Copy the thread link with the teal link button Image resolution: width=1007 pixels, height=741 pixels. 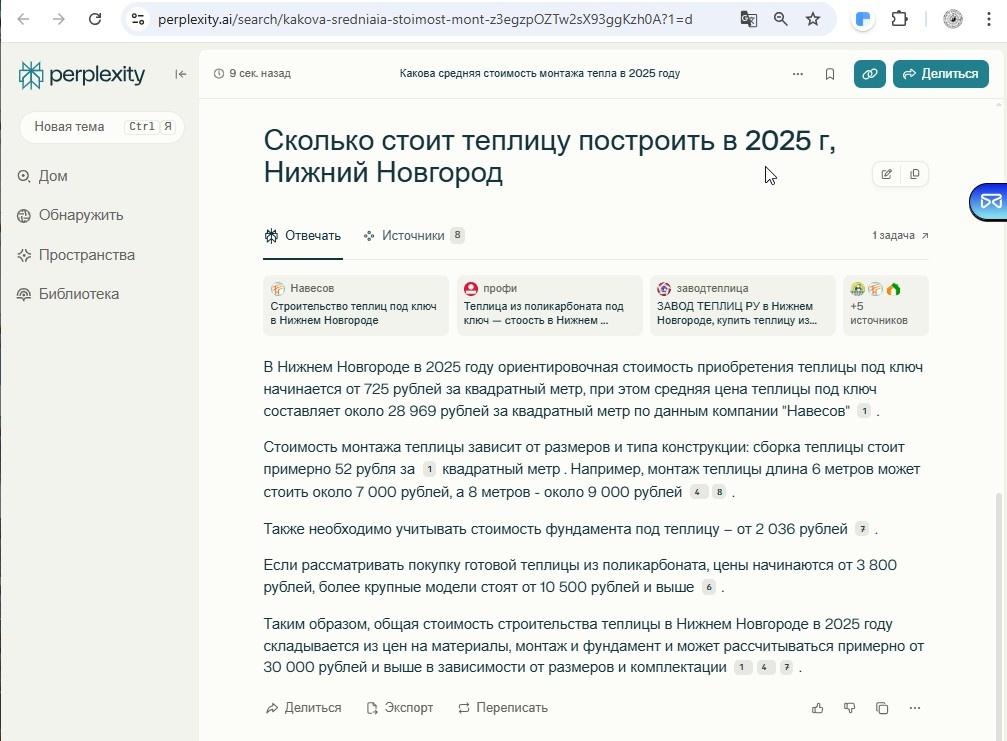[870, 74]
